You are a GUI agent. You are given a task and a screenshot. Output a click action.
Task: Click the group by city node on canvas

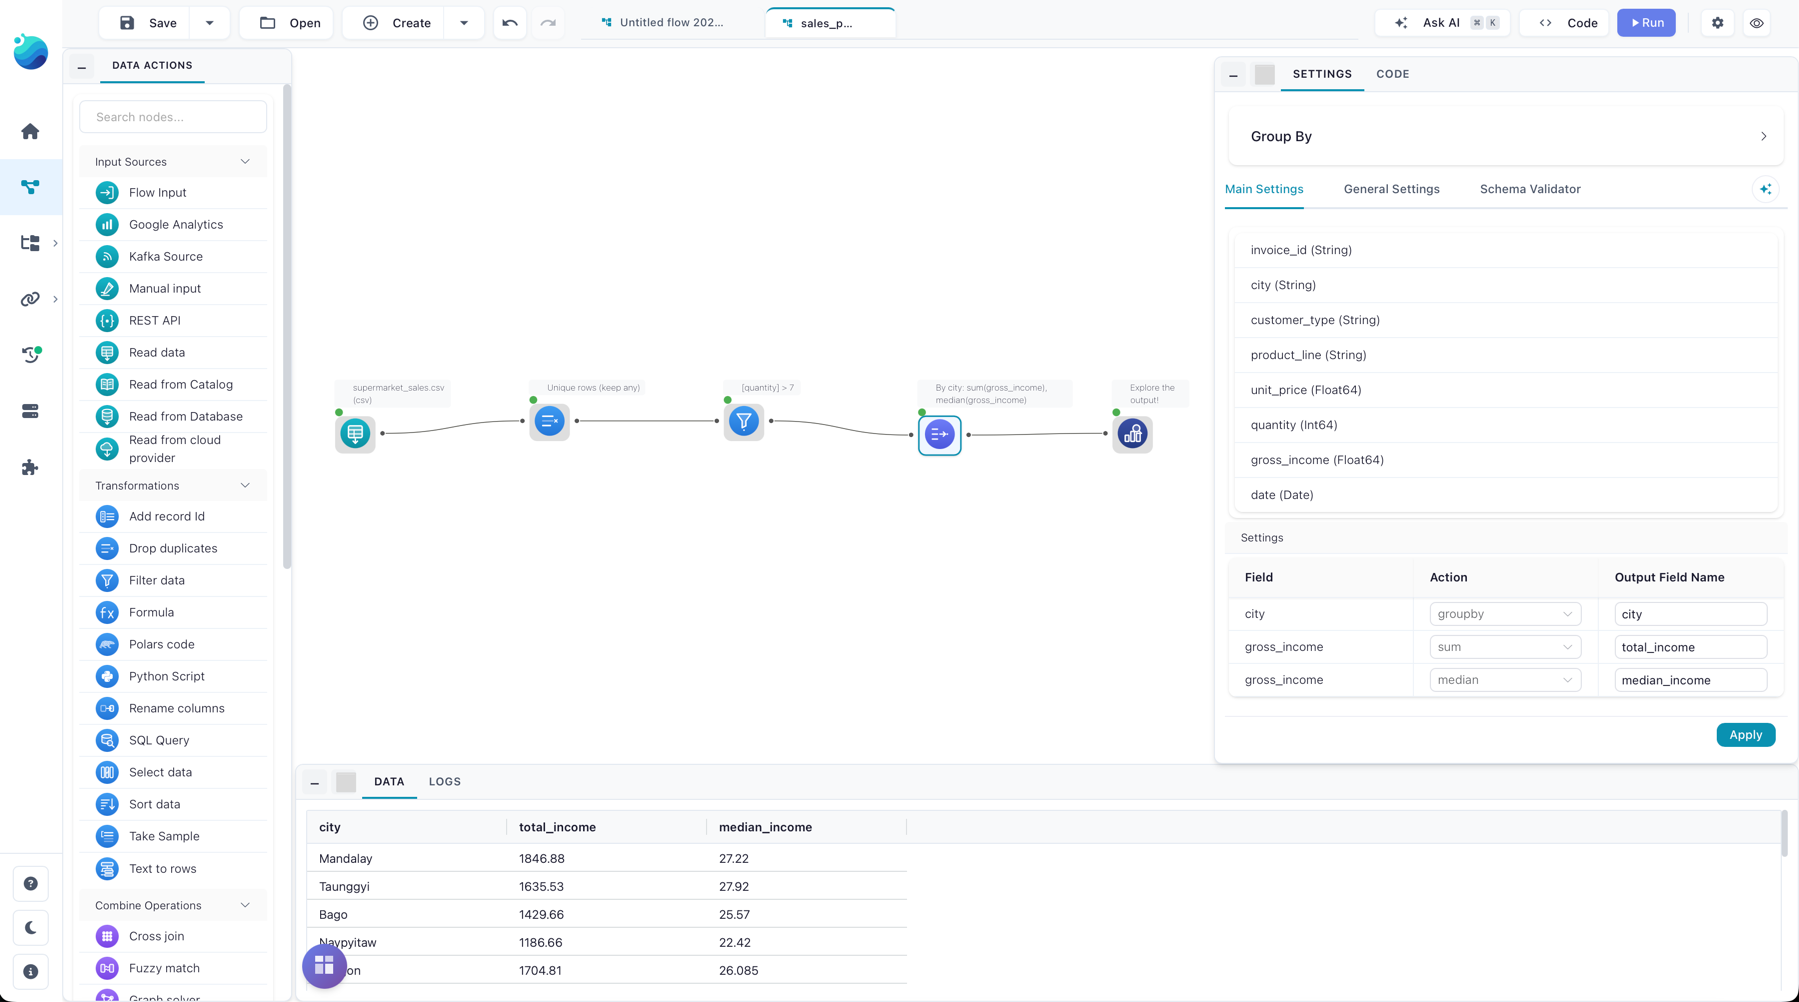click(939, 434)
